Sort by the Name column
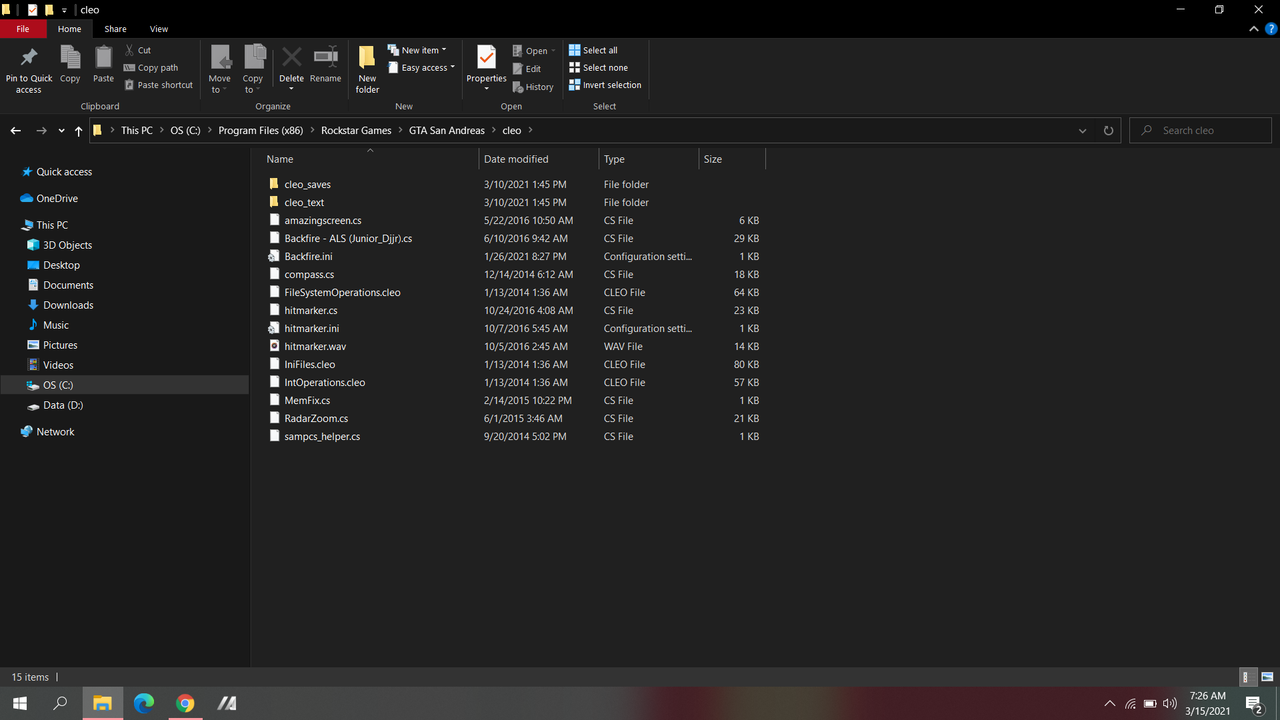The width and height of the screenshot is (1280, 720). [370, 159]
